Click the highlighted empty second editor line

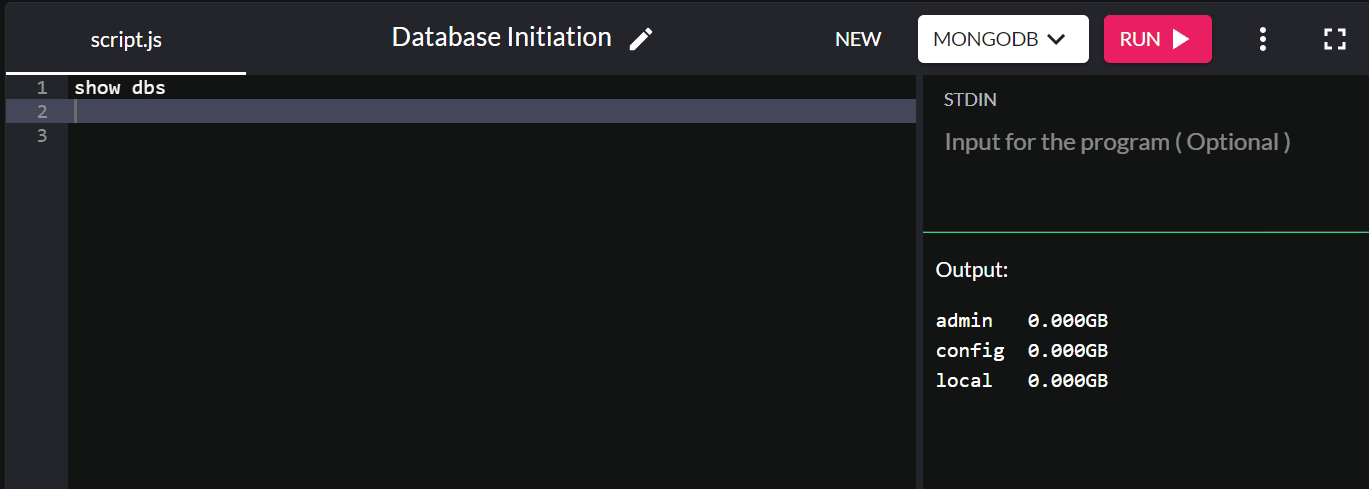point(490,111)
